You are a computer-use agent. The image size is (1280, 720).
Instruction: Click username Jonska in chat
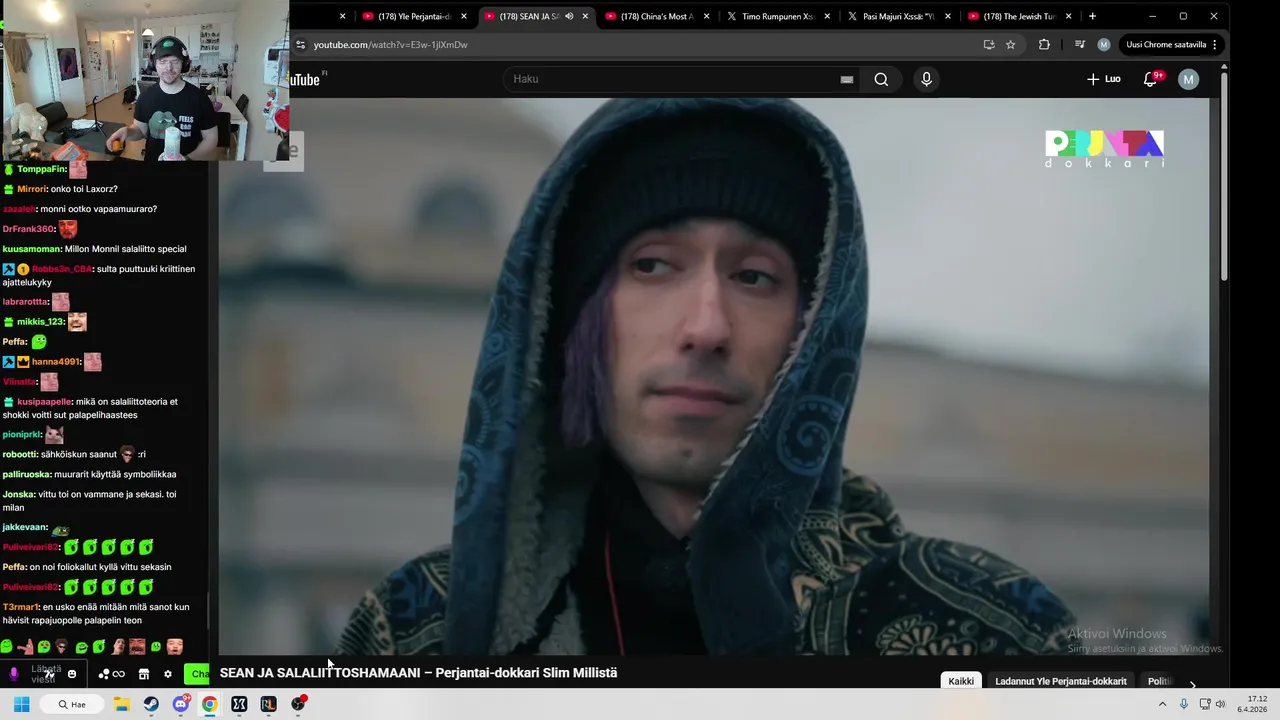18,495
